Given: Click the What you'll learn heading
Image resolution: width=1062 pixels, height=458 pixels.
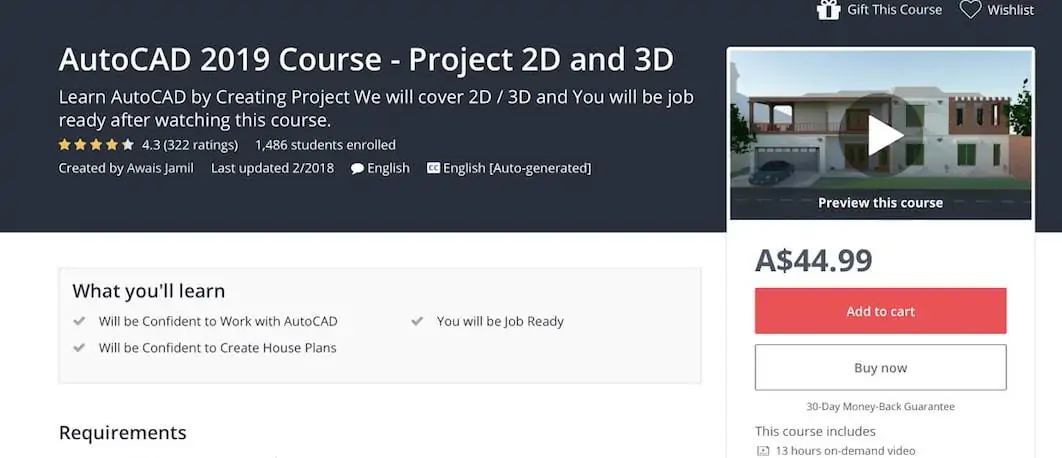Looking at the screenshot, I should pyautogui.click(x=148, y=291).
